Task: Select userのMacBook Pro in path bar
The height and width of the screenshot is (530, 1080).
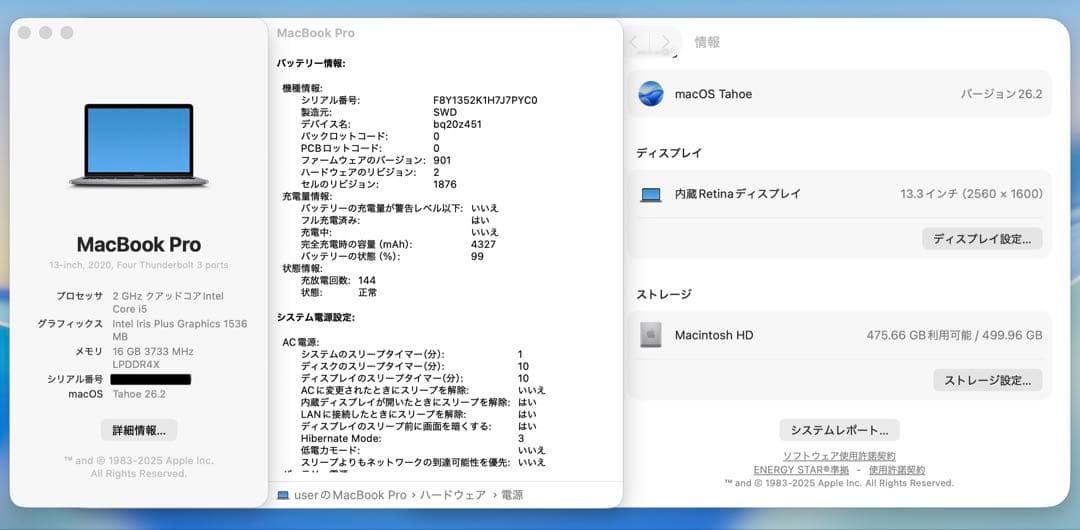Action: pos(350,495)
